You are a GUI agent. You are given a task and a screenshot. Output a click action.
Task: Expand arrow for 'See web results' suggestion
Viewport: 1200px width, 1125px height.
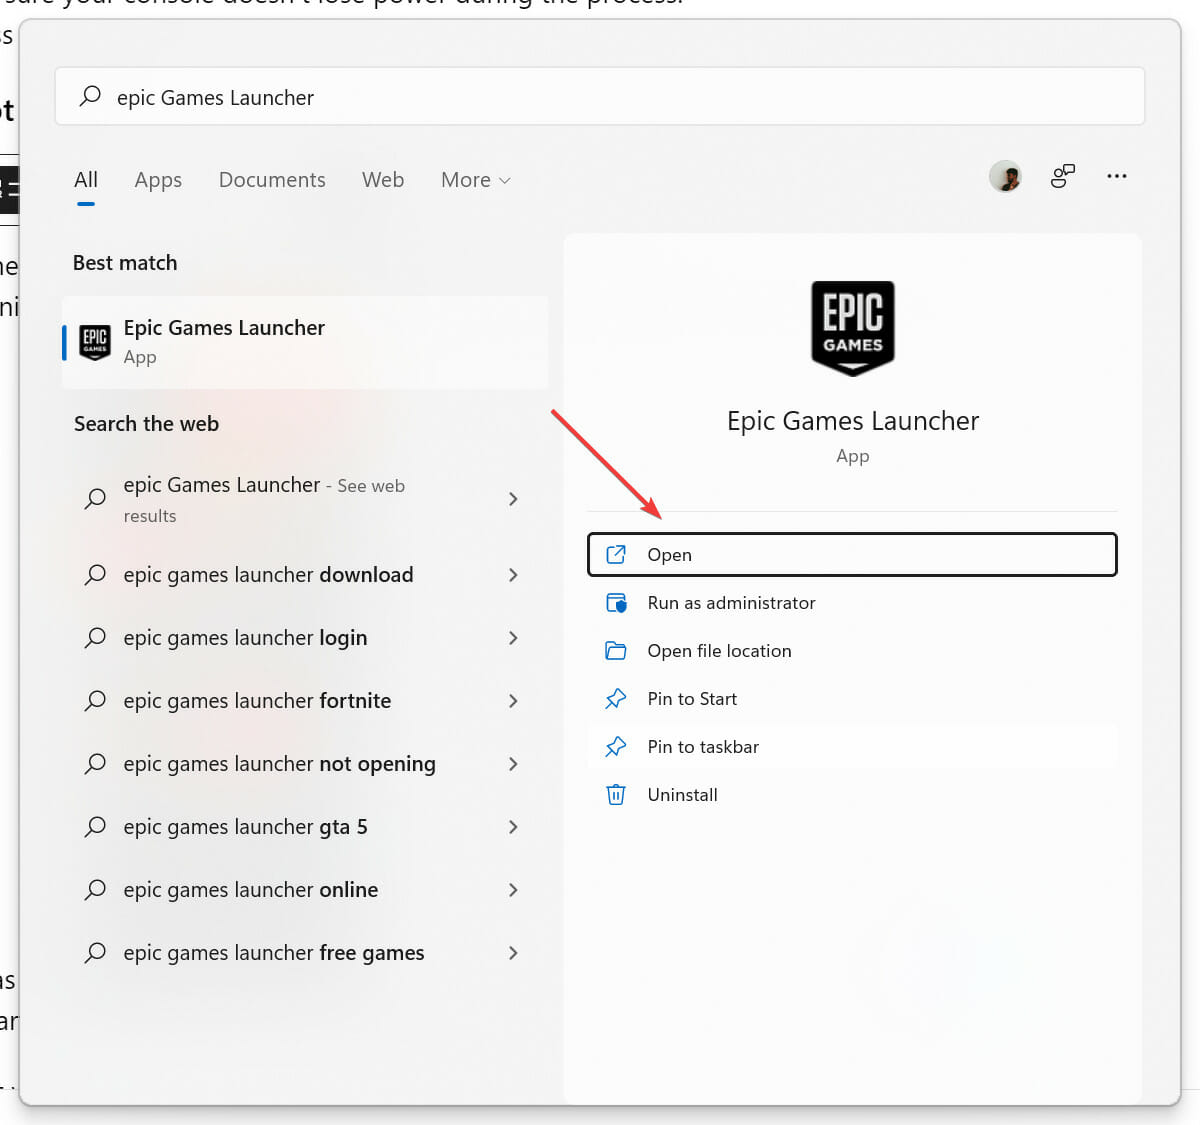513,499
